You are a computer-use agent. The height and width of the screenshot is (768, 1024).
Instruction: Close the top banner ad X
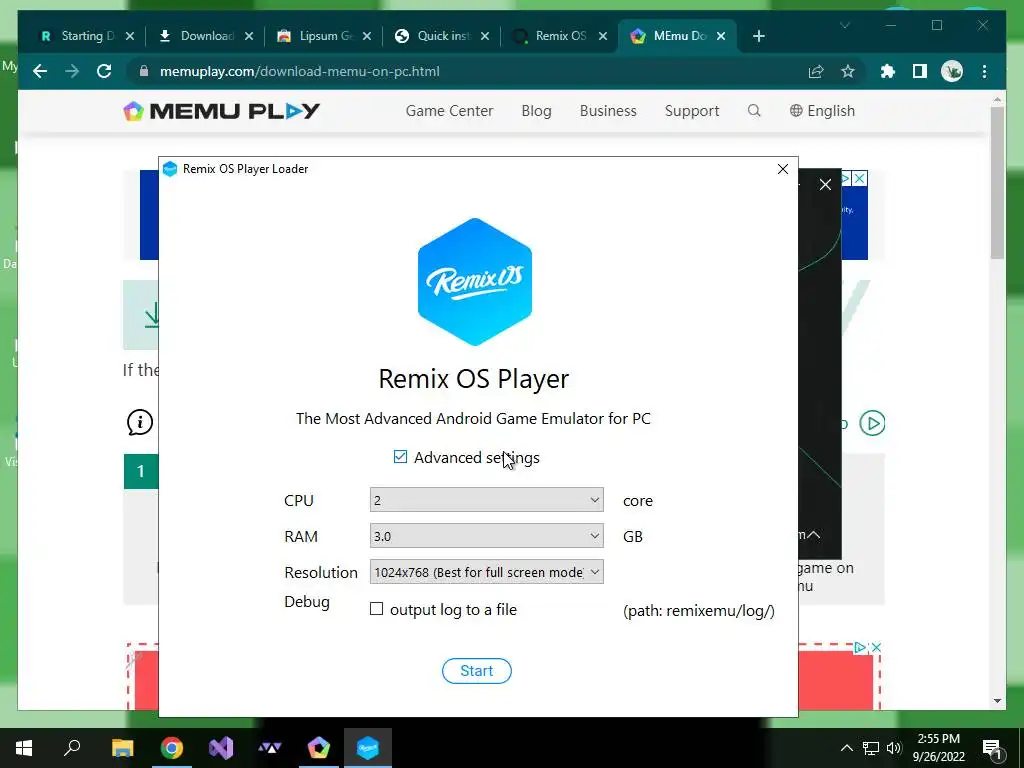coord(859,178)
